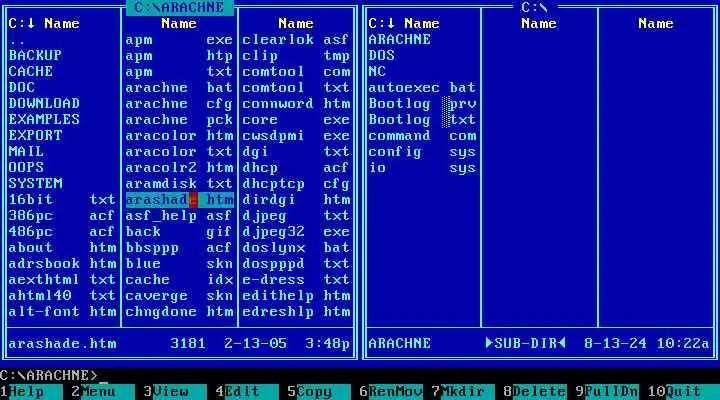Select the djpeg32 exe file
This screenshot has width=720, height=400.
296,232
